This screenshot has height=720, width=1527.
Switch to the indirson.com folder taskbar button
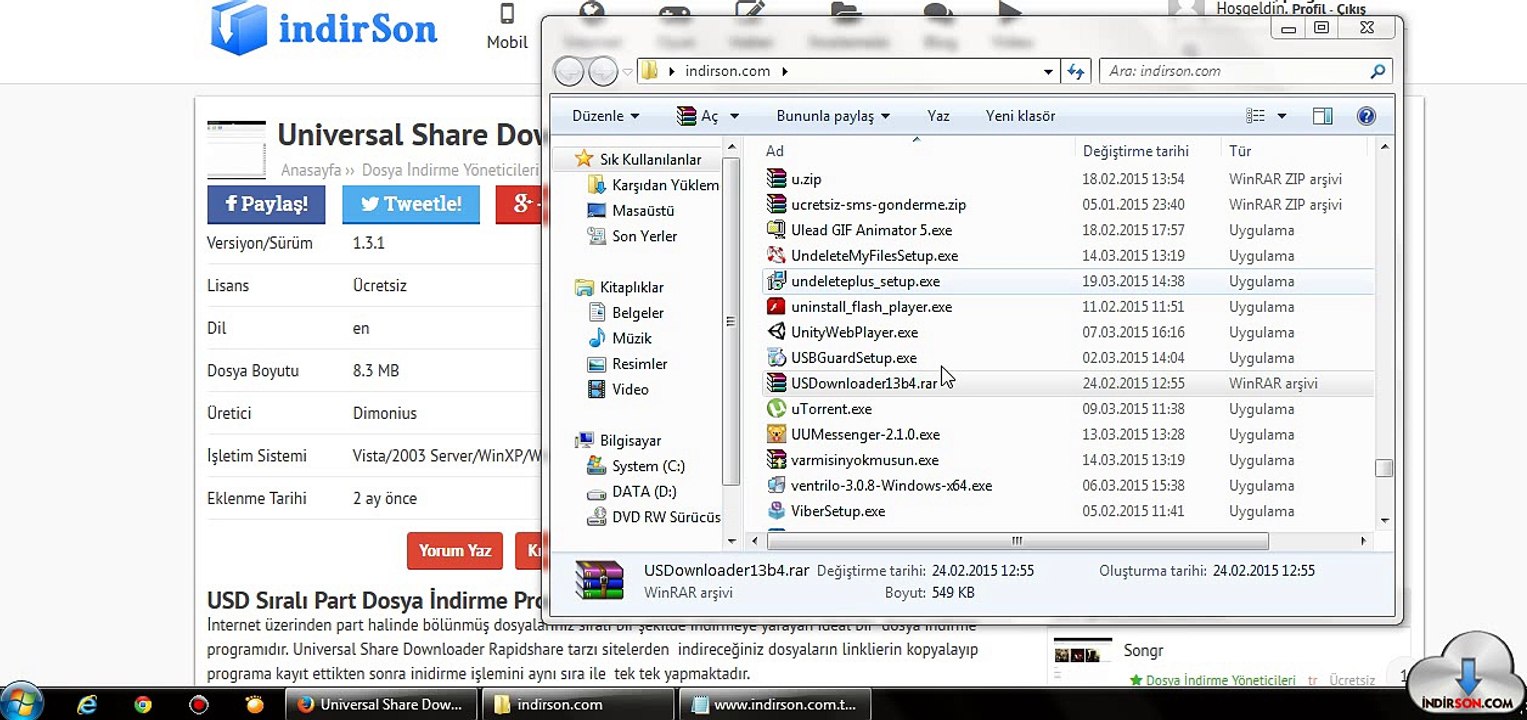(x=578, y=704)
